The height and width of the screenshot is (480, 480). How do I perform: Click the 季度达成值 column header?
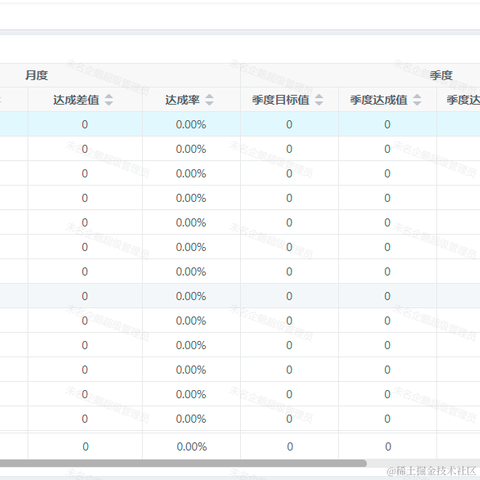(387, 100)
